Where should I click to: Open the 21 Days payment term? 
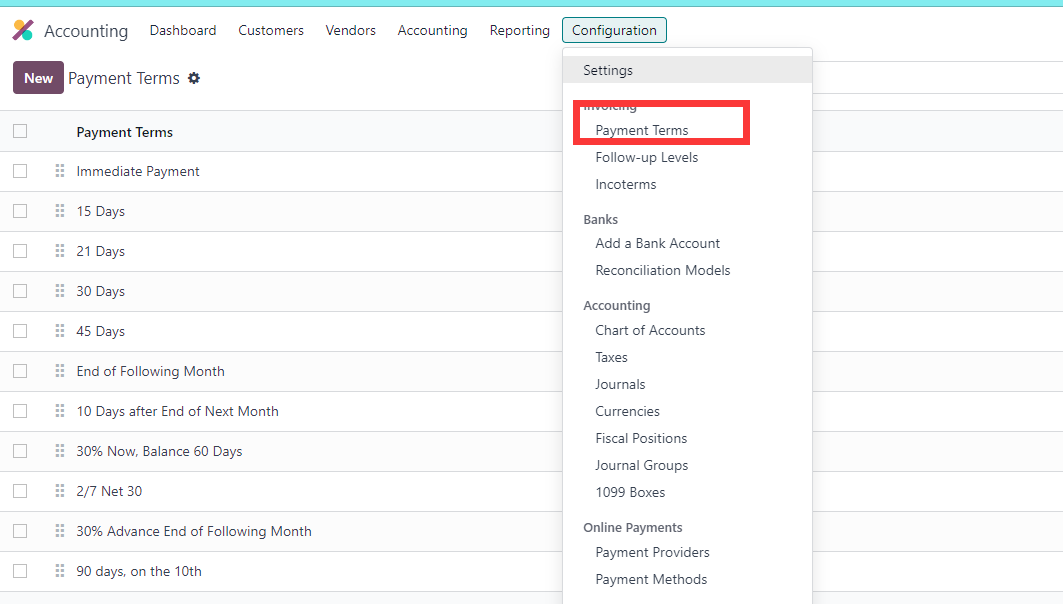[100, 251]
